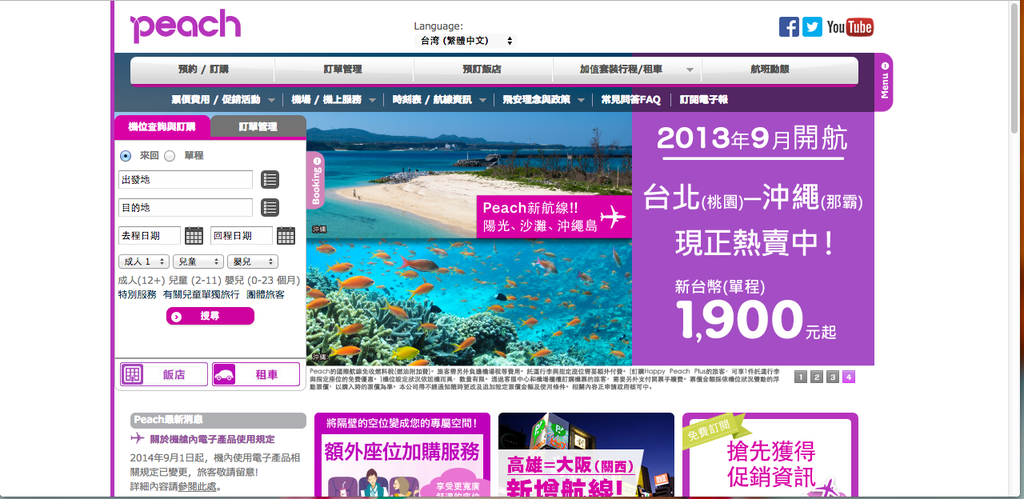Open 搶先獲得促銷資訊 promo card
Viewport: 1024px width, 499px height.
pyautogui.click(x=771, y=455)
